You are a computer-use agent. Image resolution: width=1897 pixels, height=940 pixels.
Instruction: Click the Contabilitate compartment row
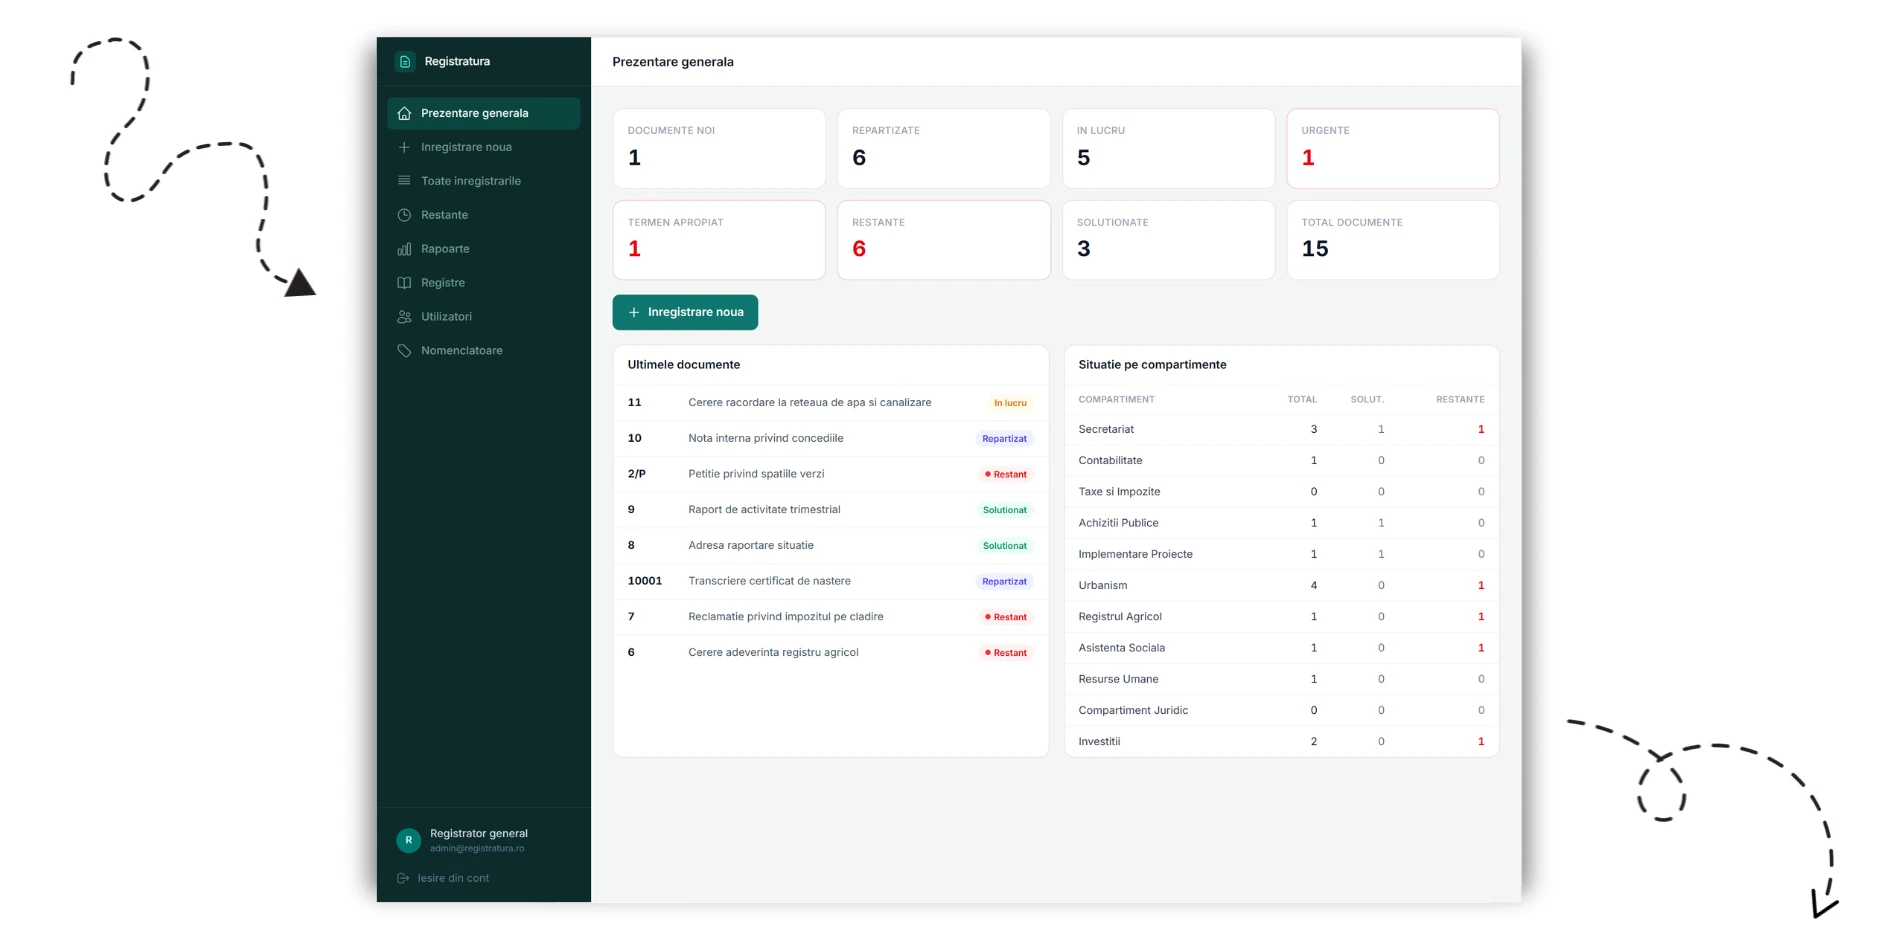(1281, 461)
